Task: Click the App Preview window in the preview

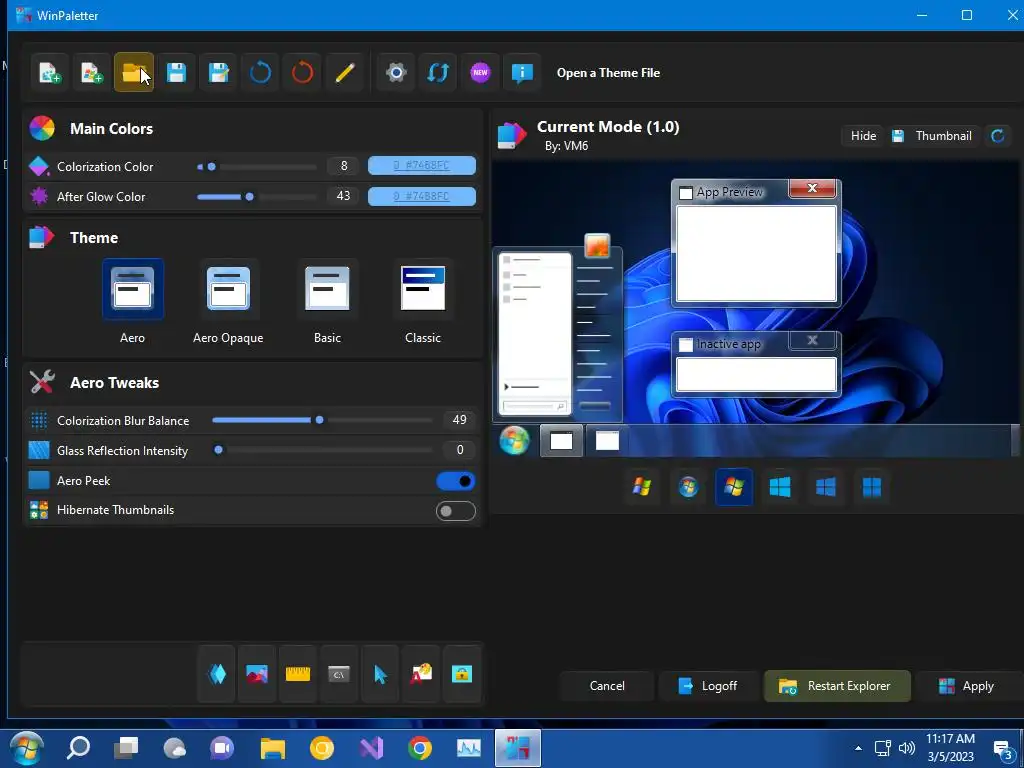Action: click(x=756, y=243)
